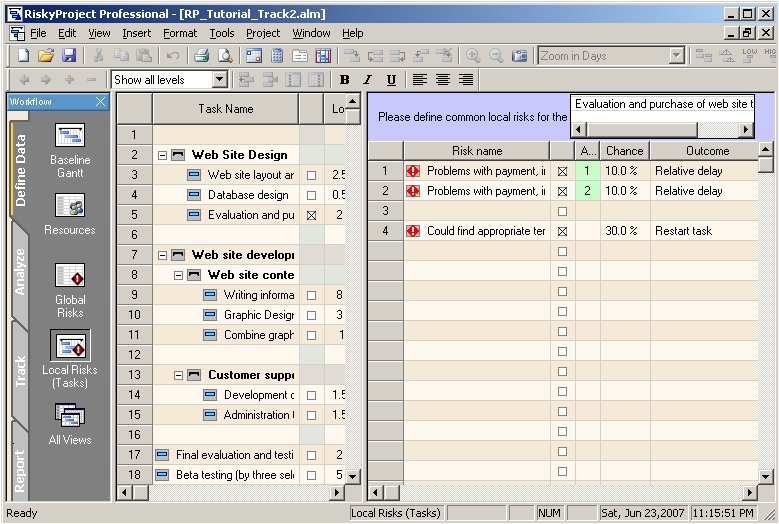Click the calendar settings toolbar icon
The image size is (779, 524).
[254, 55]
